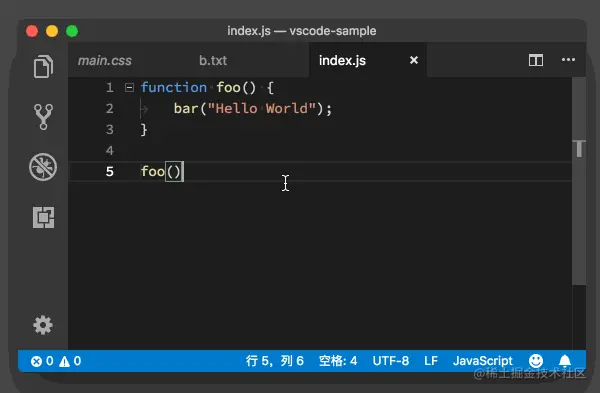Show errors count in status bar

(42, 361)
